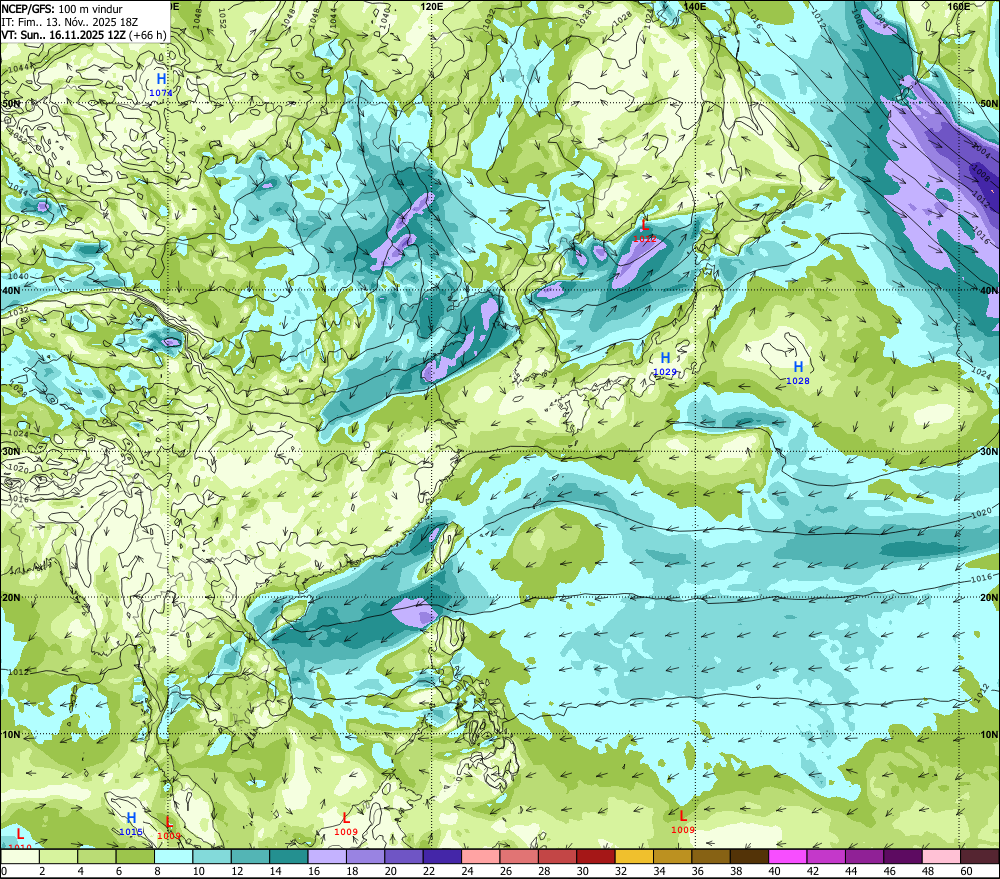Click the 1020 isobar label near right edge
The width and height of the screenshot is (1000, 879).
(x=981, y=513)
